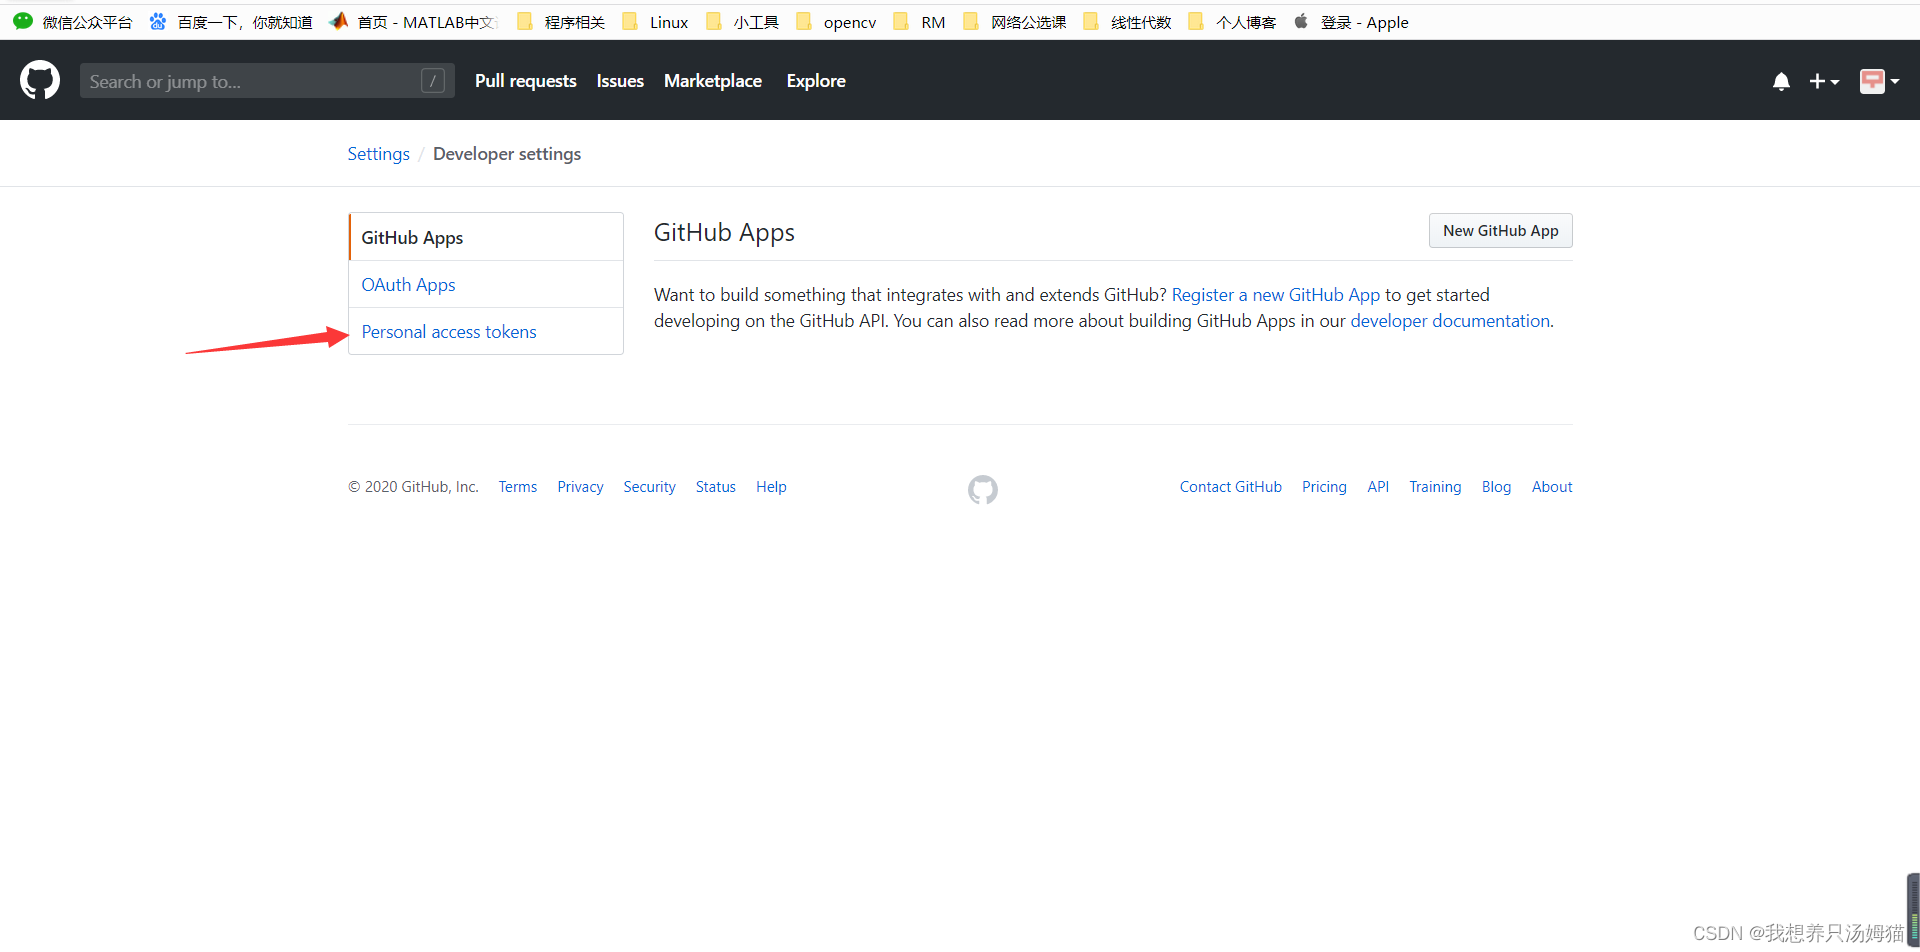
Task: Open Marketplace in the top navigation
Action: (713, 81)
